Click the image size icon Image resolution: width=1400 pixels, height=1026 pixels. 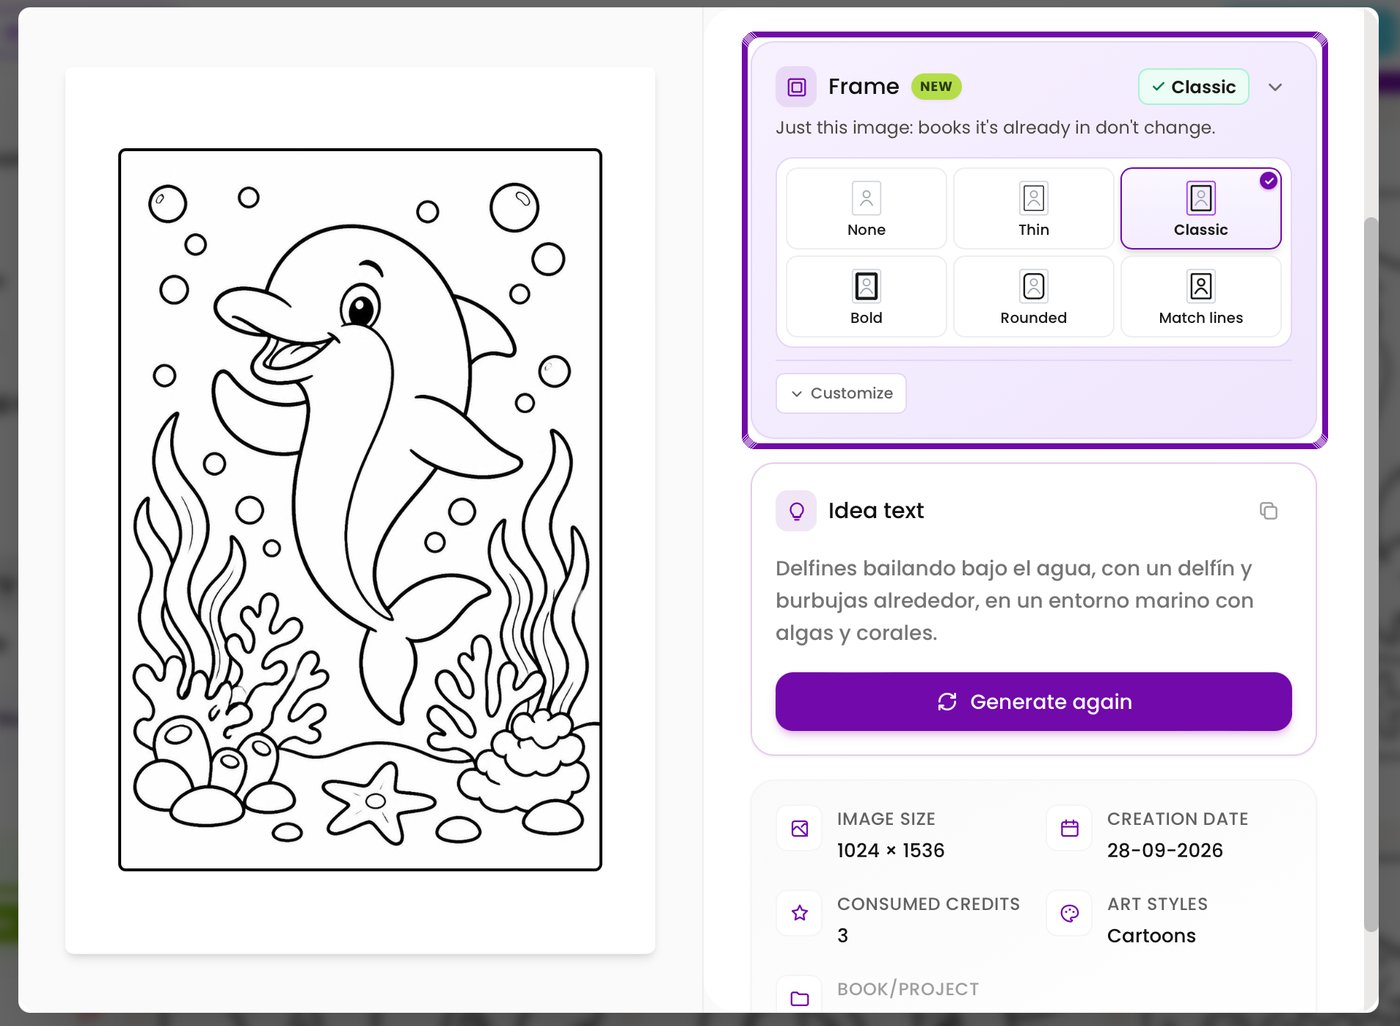point(799,828)
